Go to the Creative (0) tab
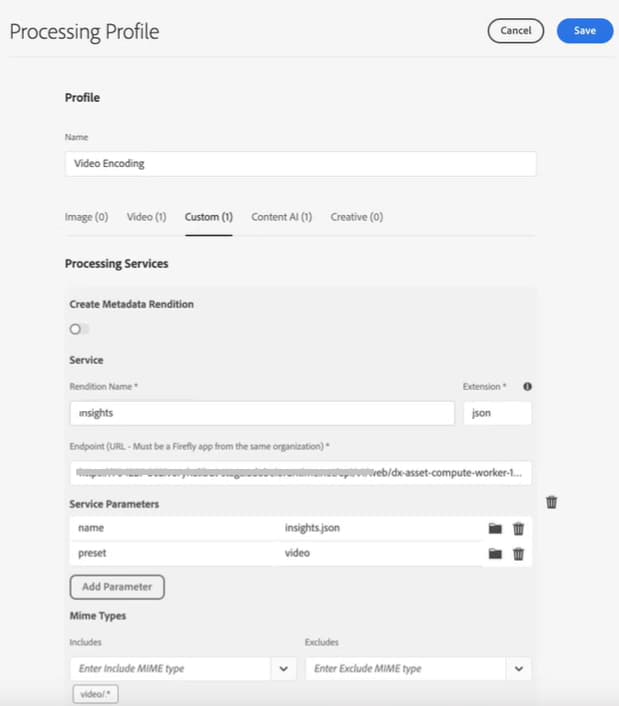619x706 pixels. (x=356, y=217)
